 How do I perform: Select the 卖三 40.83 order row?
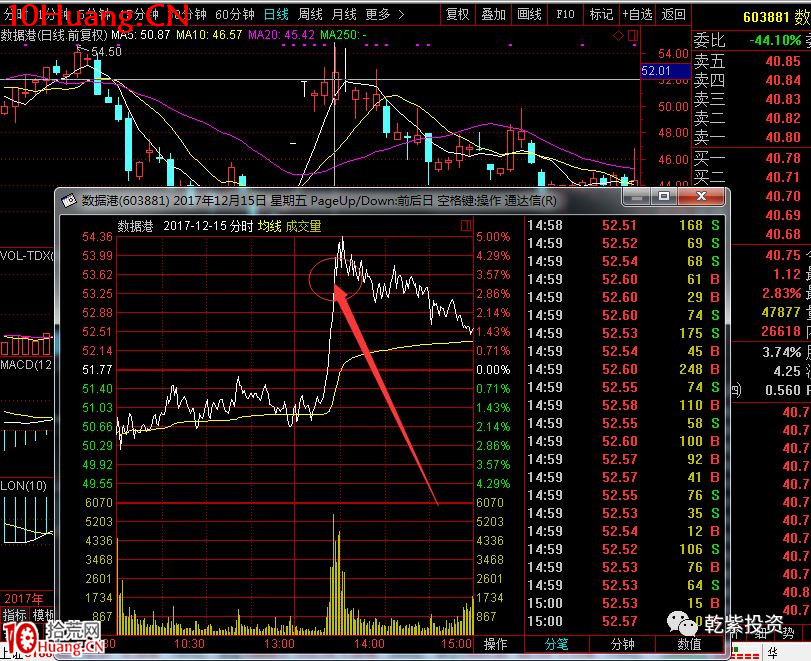pos(752,99)
